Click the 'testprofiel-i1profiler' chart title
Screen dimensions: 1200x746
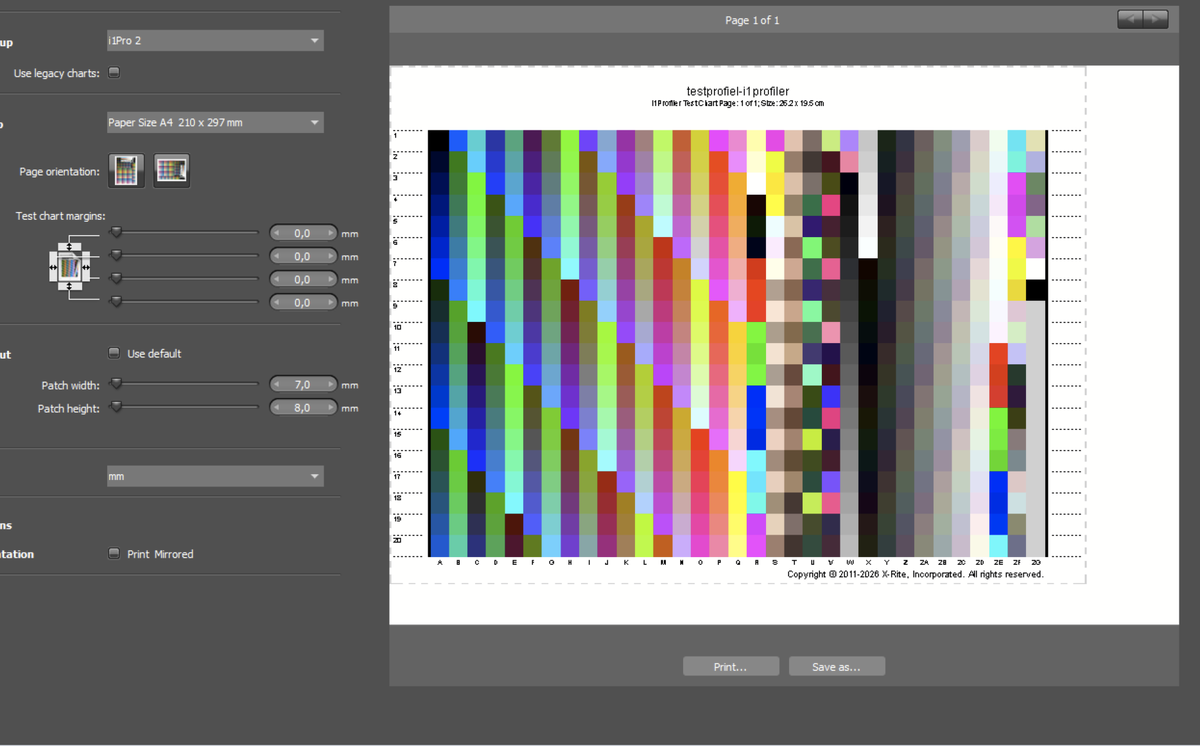click(x=738, y=92)
